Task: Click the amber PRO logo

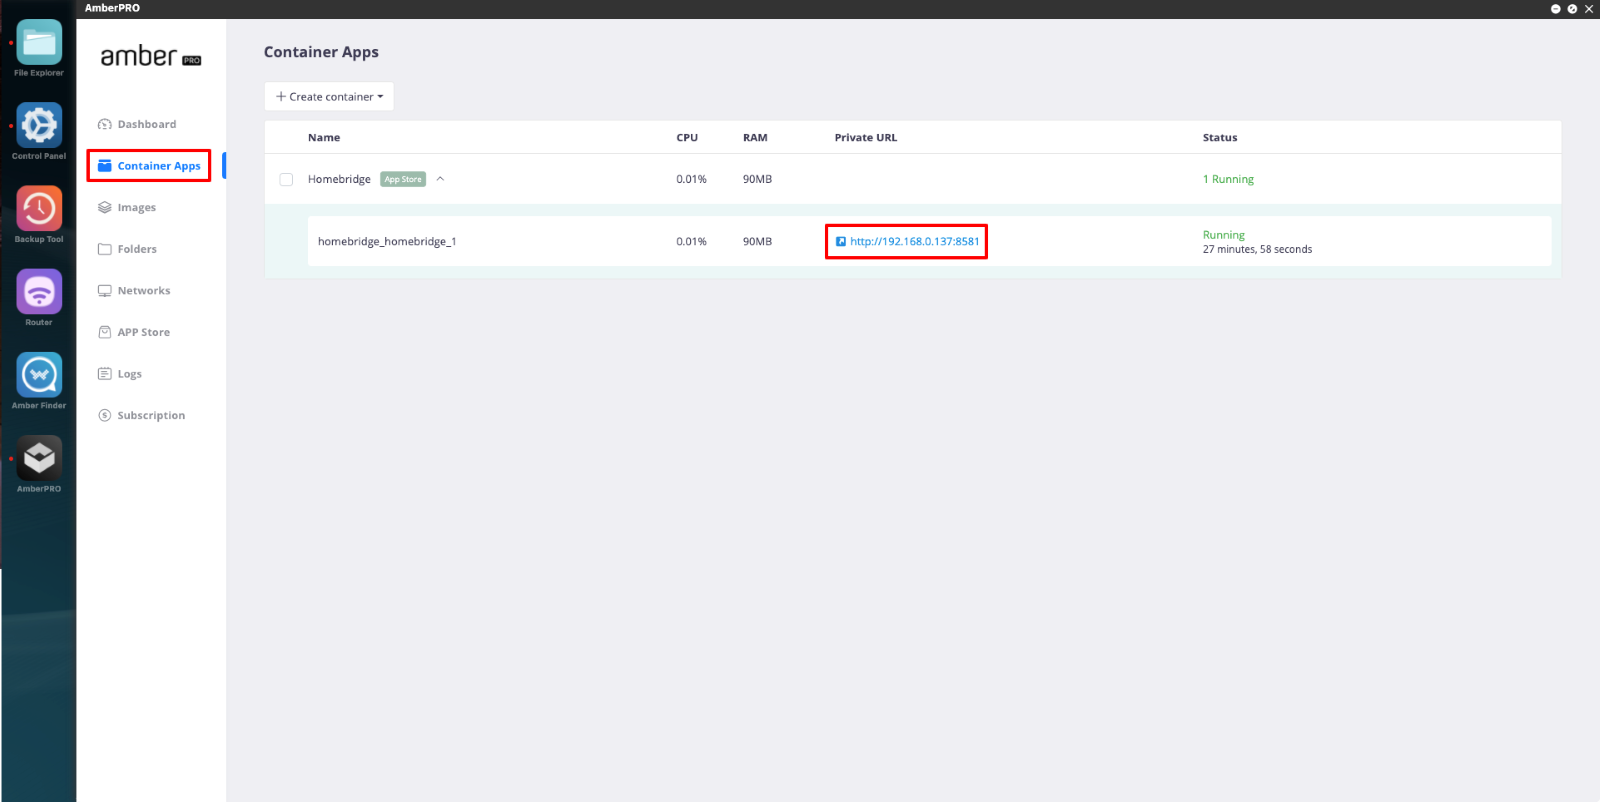Action: click(x=151, y=57)
